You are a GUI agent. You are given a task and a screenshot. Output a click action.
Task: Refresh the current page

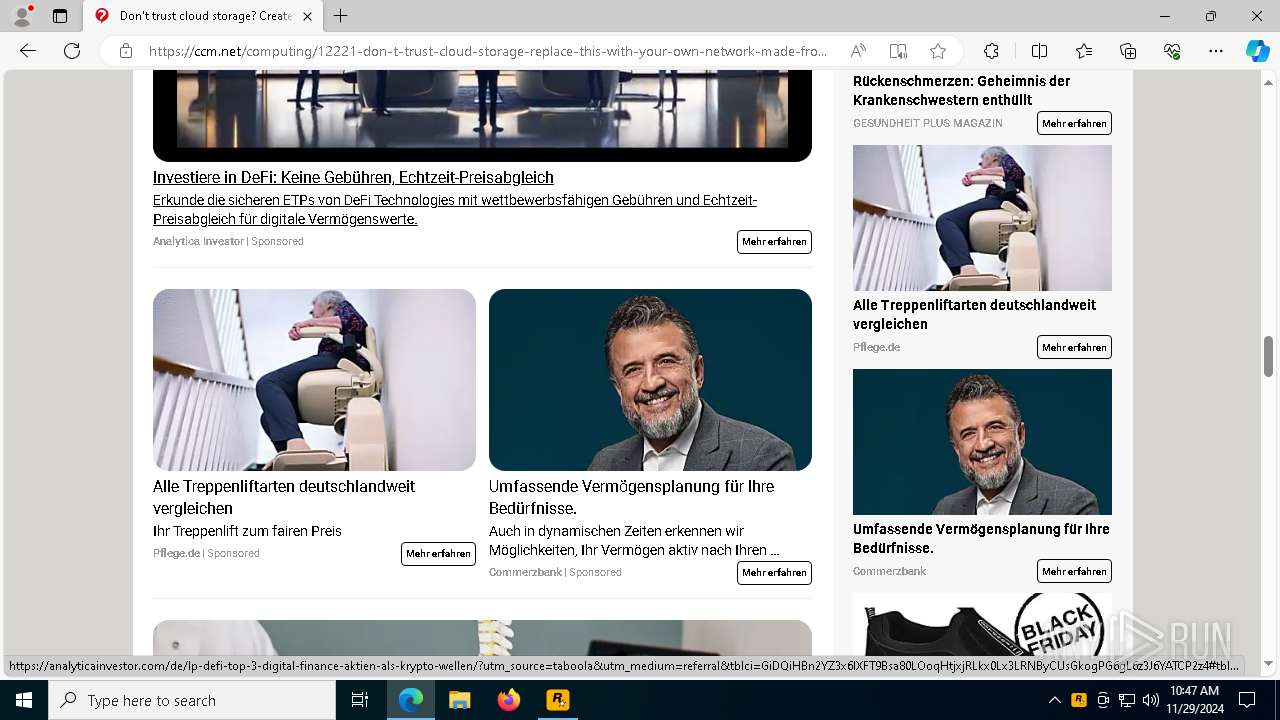pos(72,51)
